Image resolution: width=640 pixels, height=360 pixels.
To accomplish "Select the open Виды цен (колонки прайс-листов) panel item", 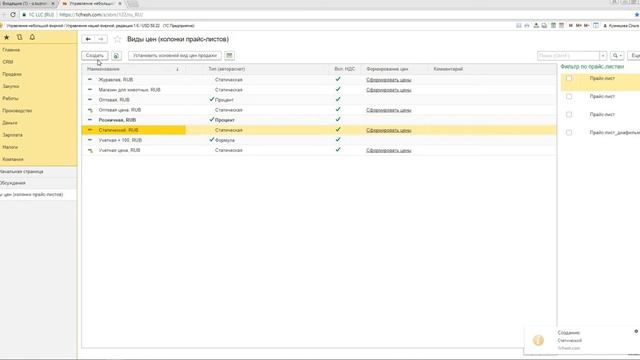I will [38, 195].
